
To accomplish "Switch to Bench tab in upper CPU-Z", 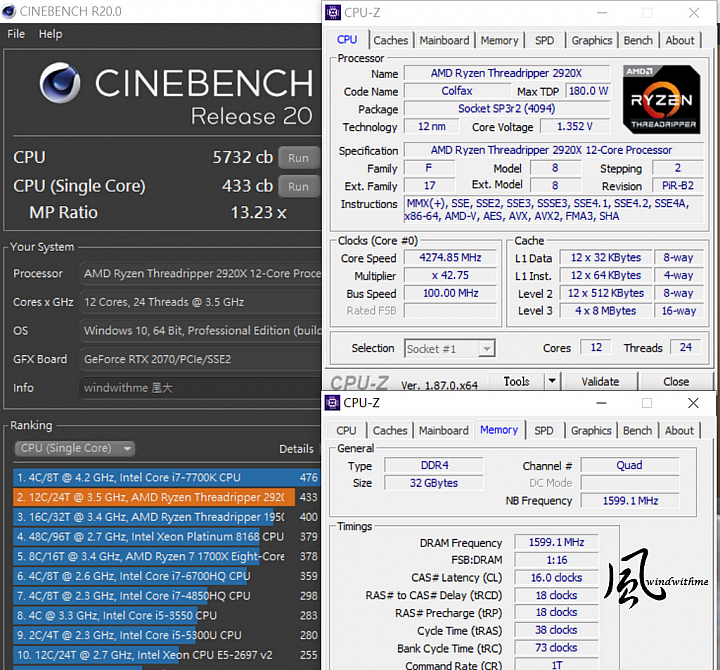I will tap(638, 40).
